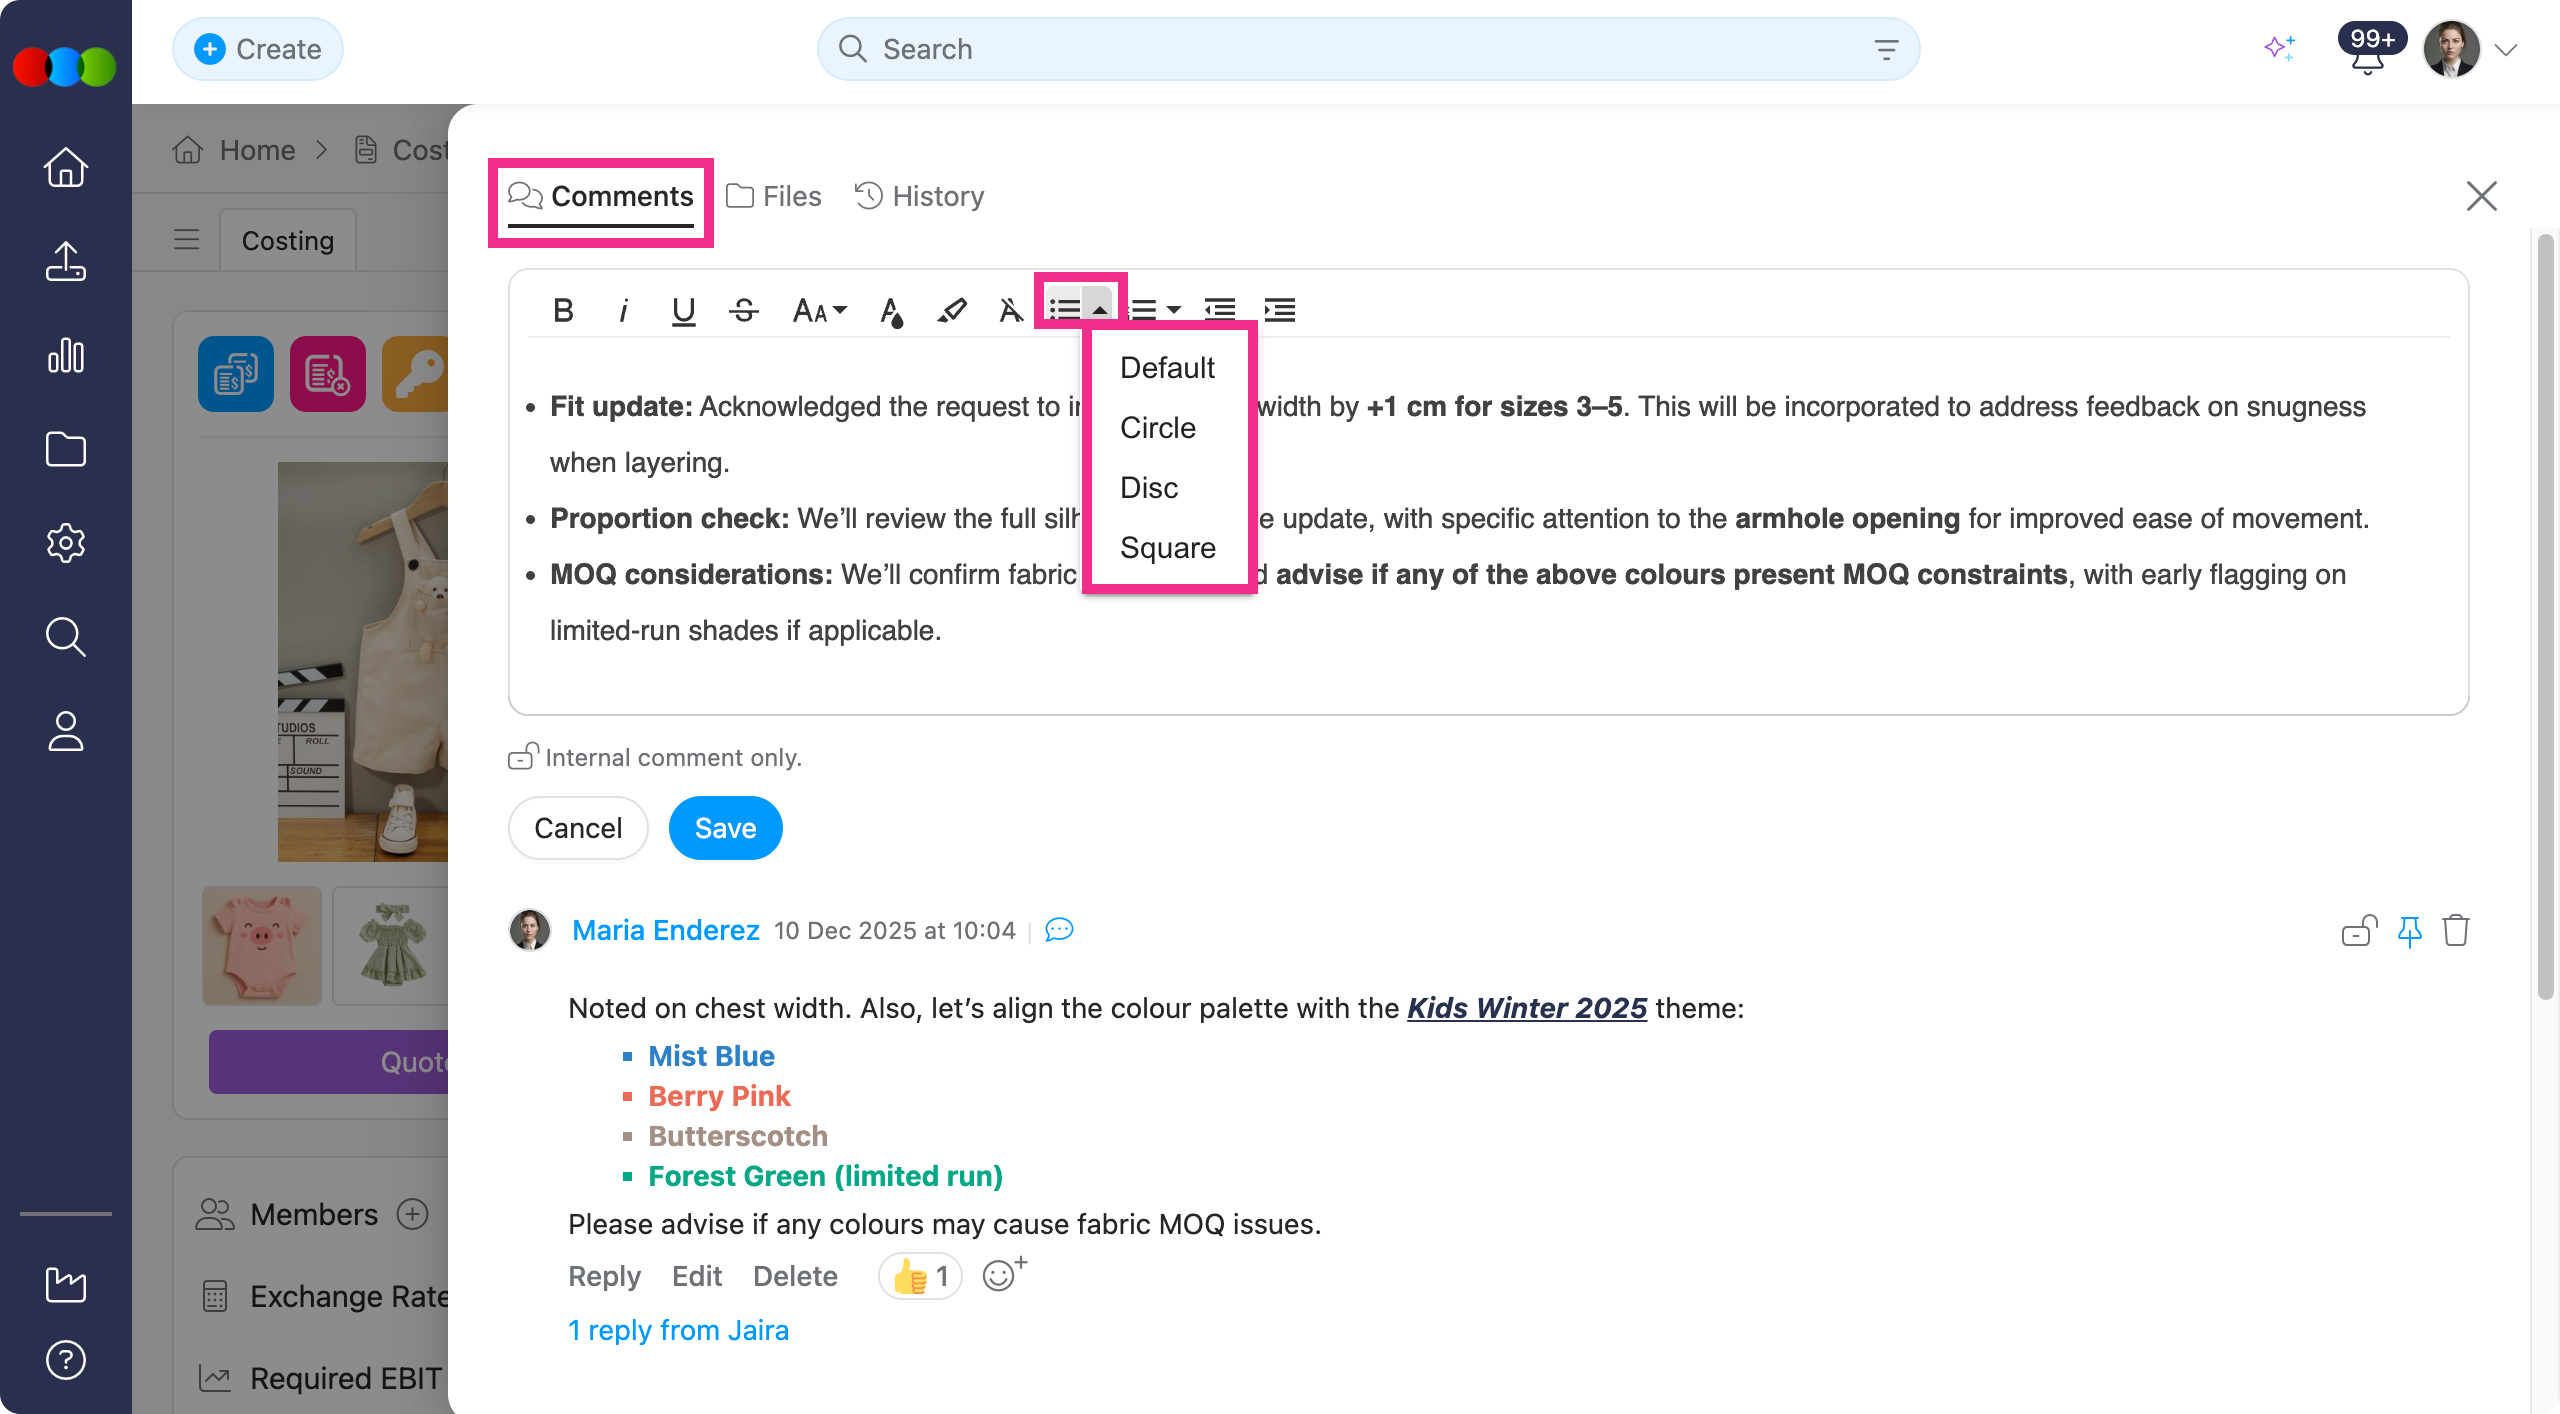Open font size dropdown

tap(819, 311)
